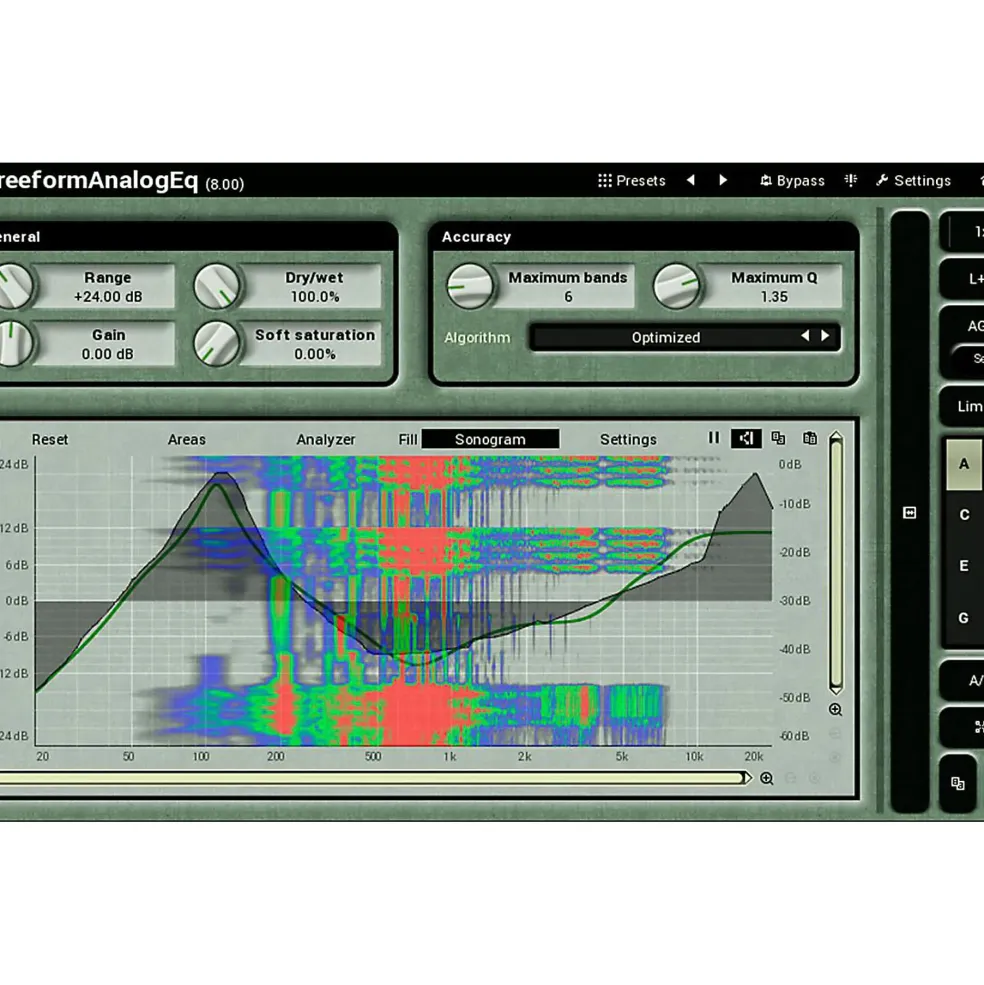Click the graph paste clipboard icon
The image size is (984, 985).
(810, 438)
